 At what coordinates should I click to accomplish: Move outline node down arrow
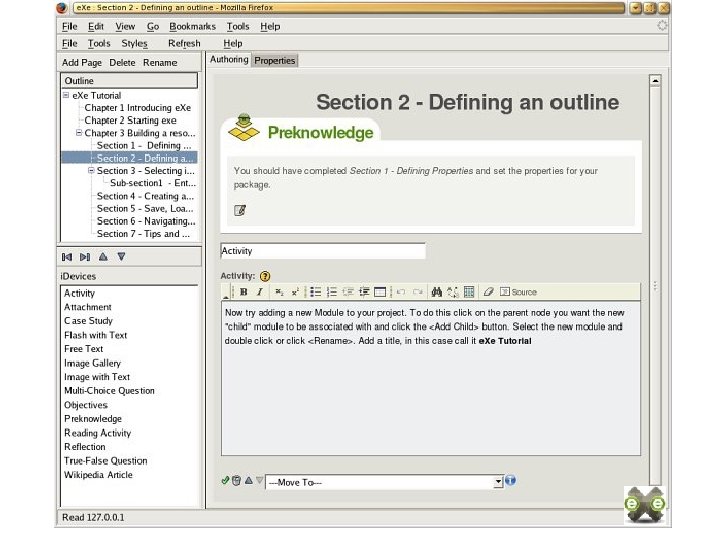point(121,257)
